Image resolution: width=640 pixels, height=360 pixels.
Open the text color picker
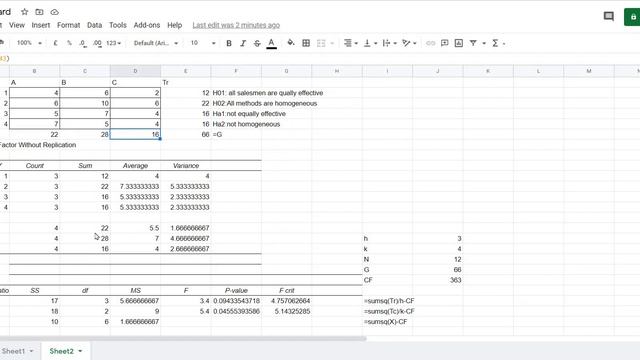[271, 43]
